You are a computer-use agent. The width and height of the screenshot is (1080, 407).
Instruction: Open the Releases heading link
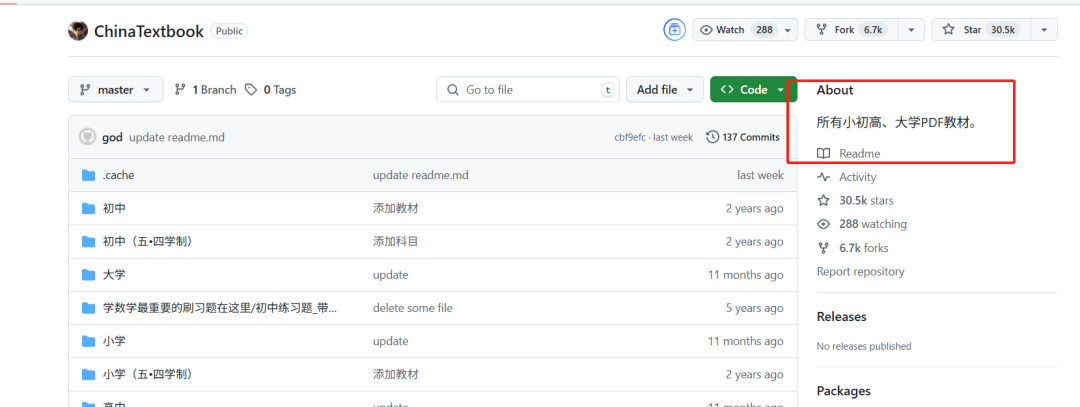[842, 317]
